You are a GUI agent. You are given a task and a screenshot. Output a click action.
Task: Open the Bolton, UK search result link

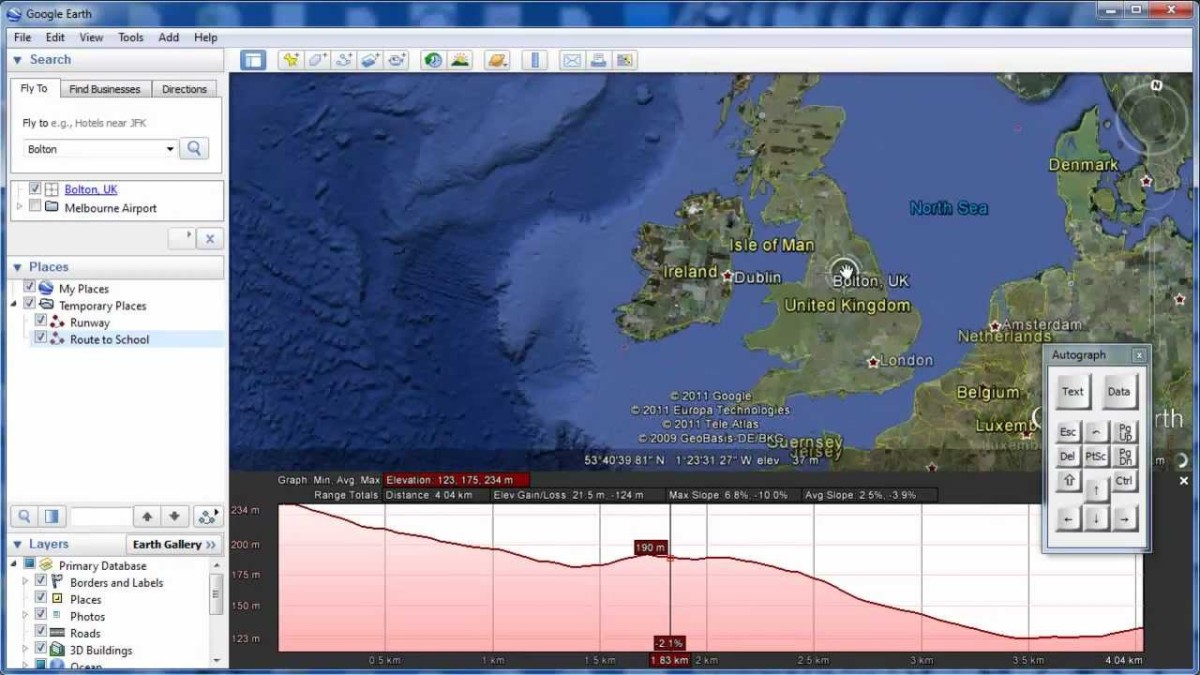[90, 188]
